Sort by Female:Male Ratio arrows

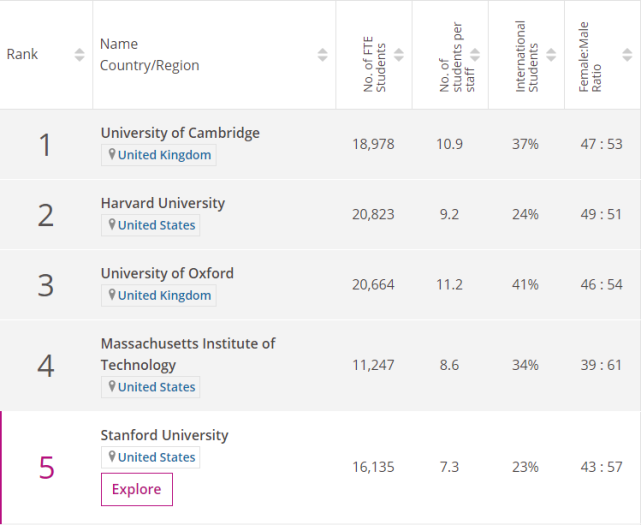coord(626,54)
